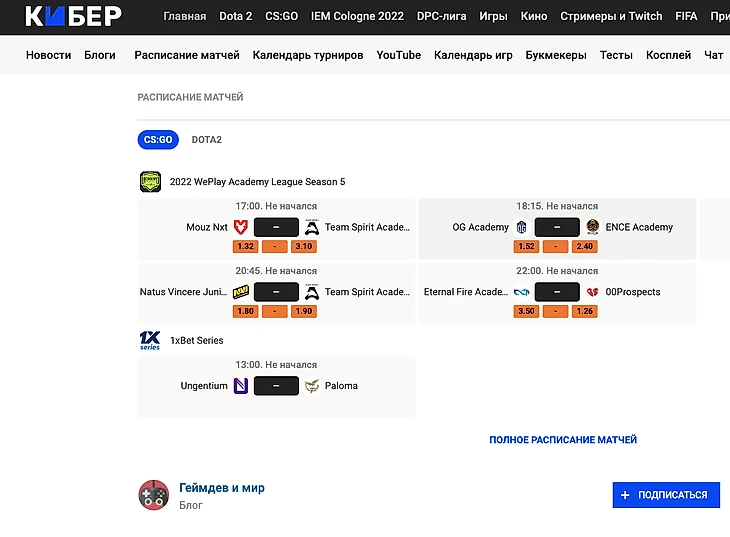The height and width of the screenshot is (537, 730).
Task: Click the 1.90 odds button
Action: click(304, 311)
